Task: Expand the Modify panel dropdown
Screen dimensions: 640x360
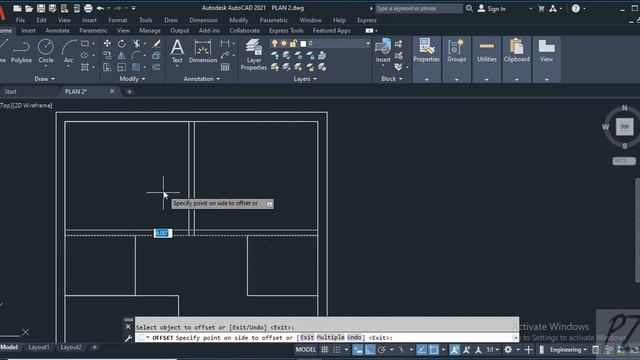Action: [132, 79]
